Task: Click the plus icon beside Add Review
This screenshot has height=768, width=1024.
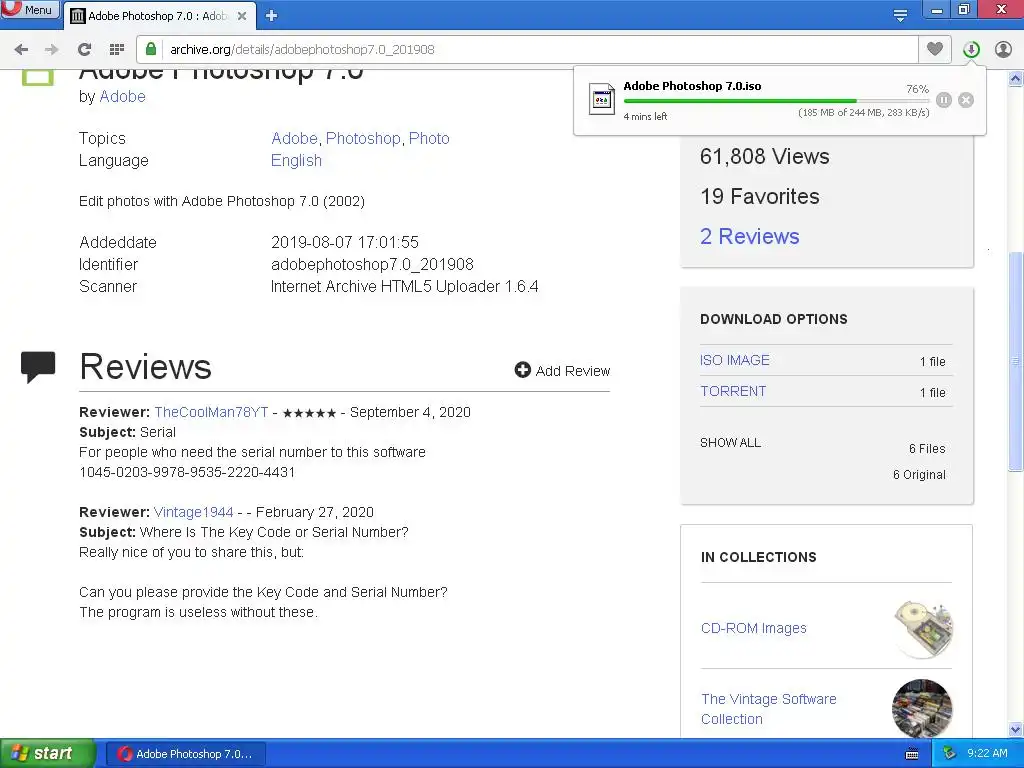Action: (522, 370)
